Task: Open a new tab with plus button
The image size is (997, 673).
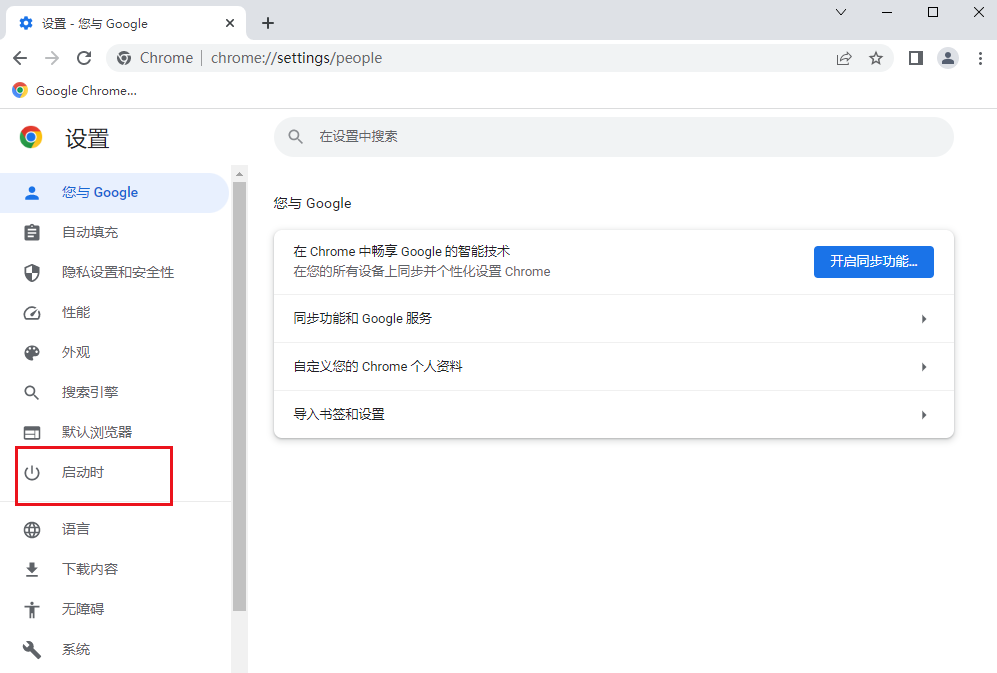Action: pos(268,23)
